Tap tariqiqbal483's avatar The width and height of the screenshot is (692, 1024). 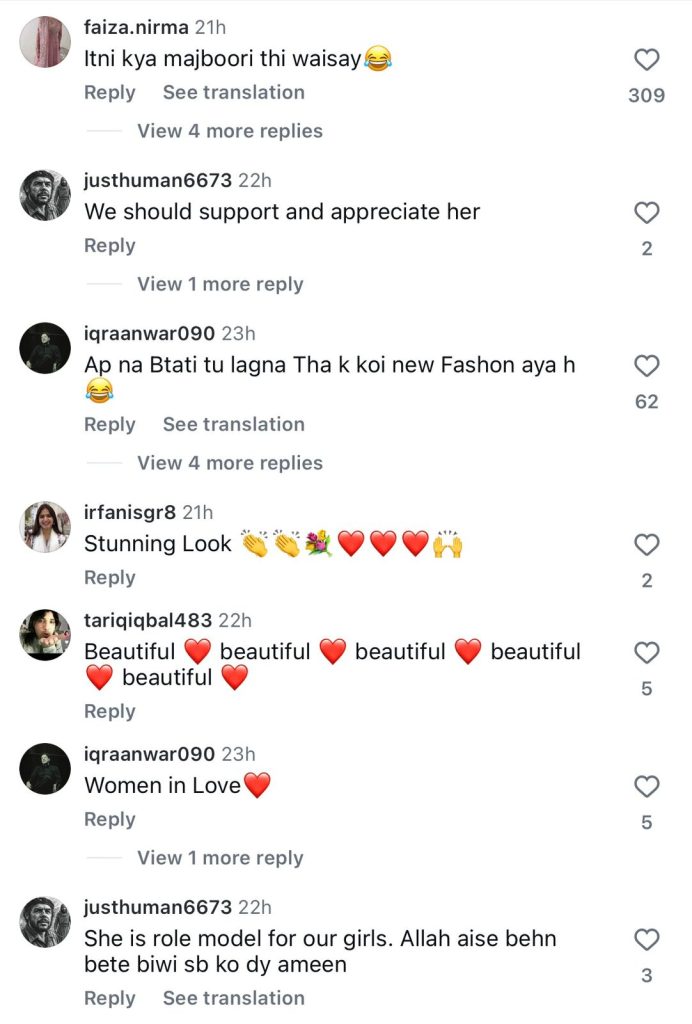click(46, 633)
